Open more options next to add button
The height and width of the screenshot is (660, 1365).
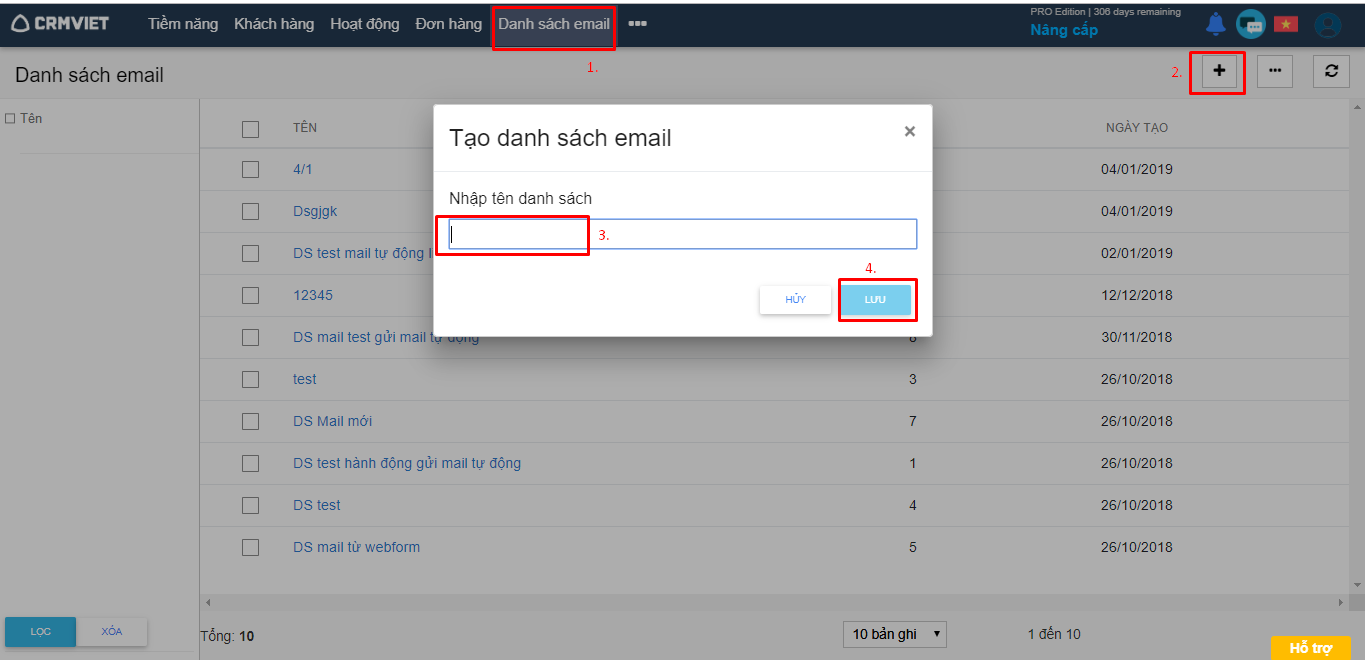[x=1274, y=71]
